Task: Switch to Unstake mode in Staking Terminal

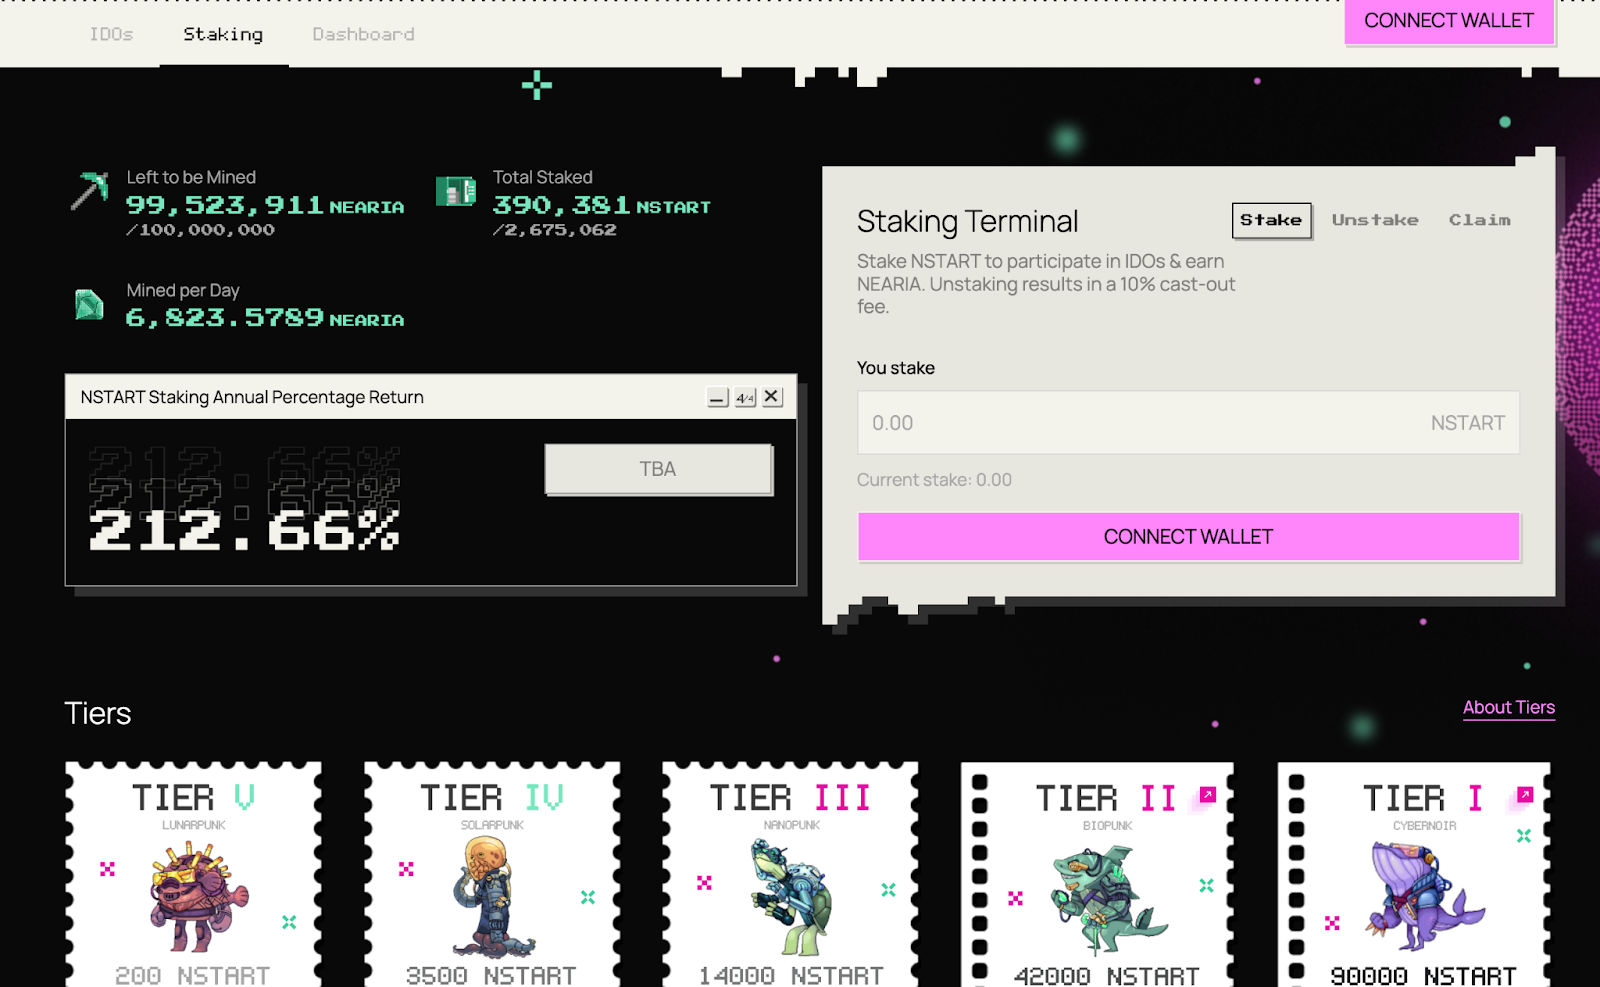Action: (x=1375, y=220)
